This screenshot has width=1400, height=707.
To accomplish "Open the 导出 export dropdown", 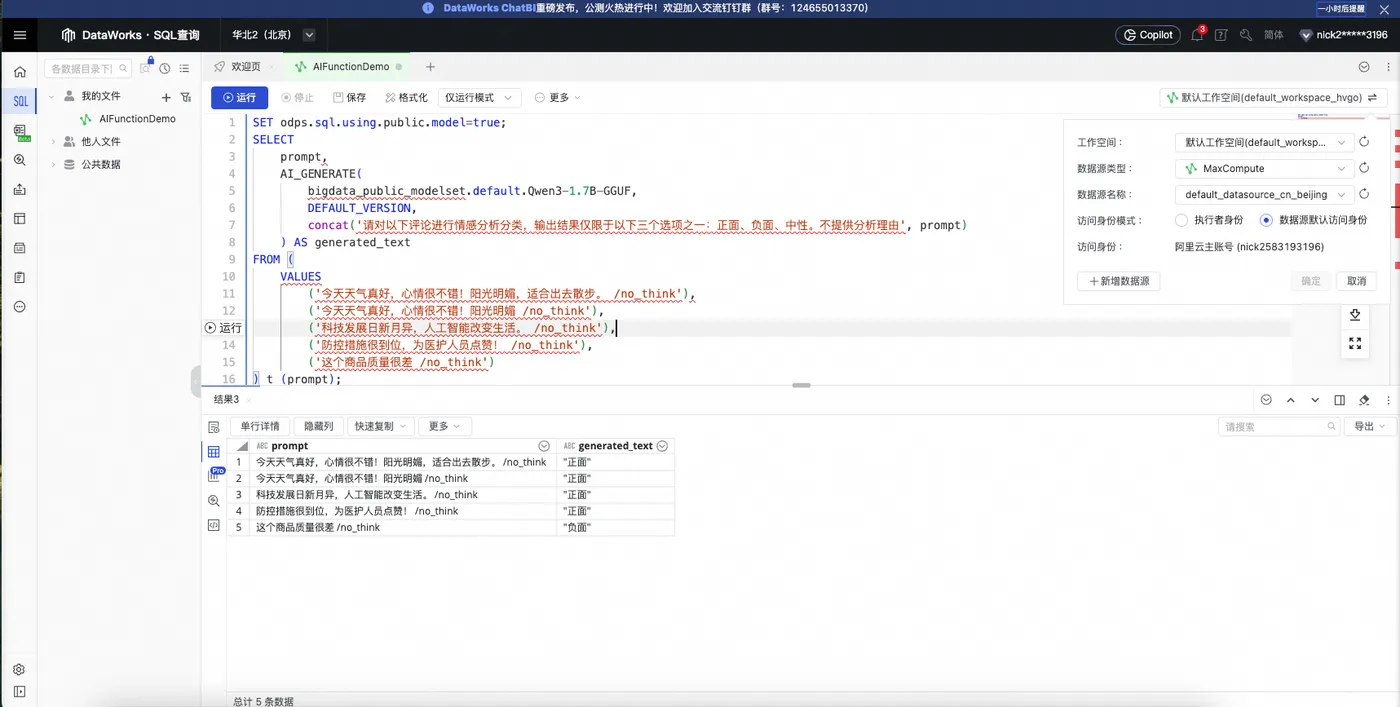I will click(1369, 426).
